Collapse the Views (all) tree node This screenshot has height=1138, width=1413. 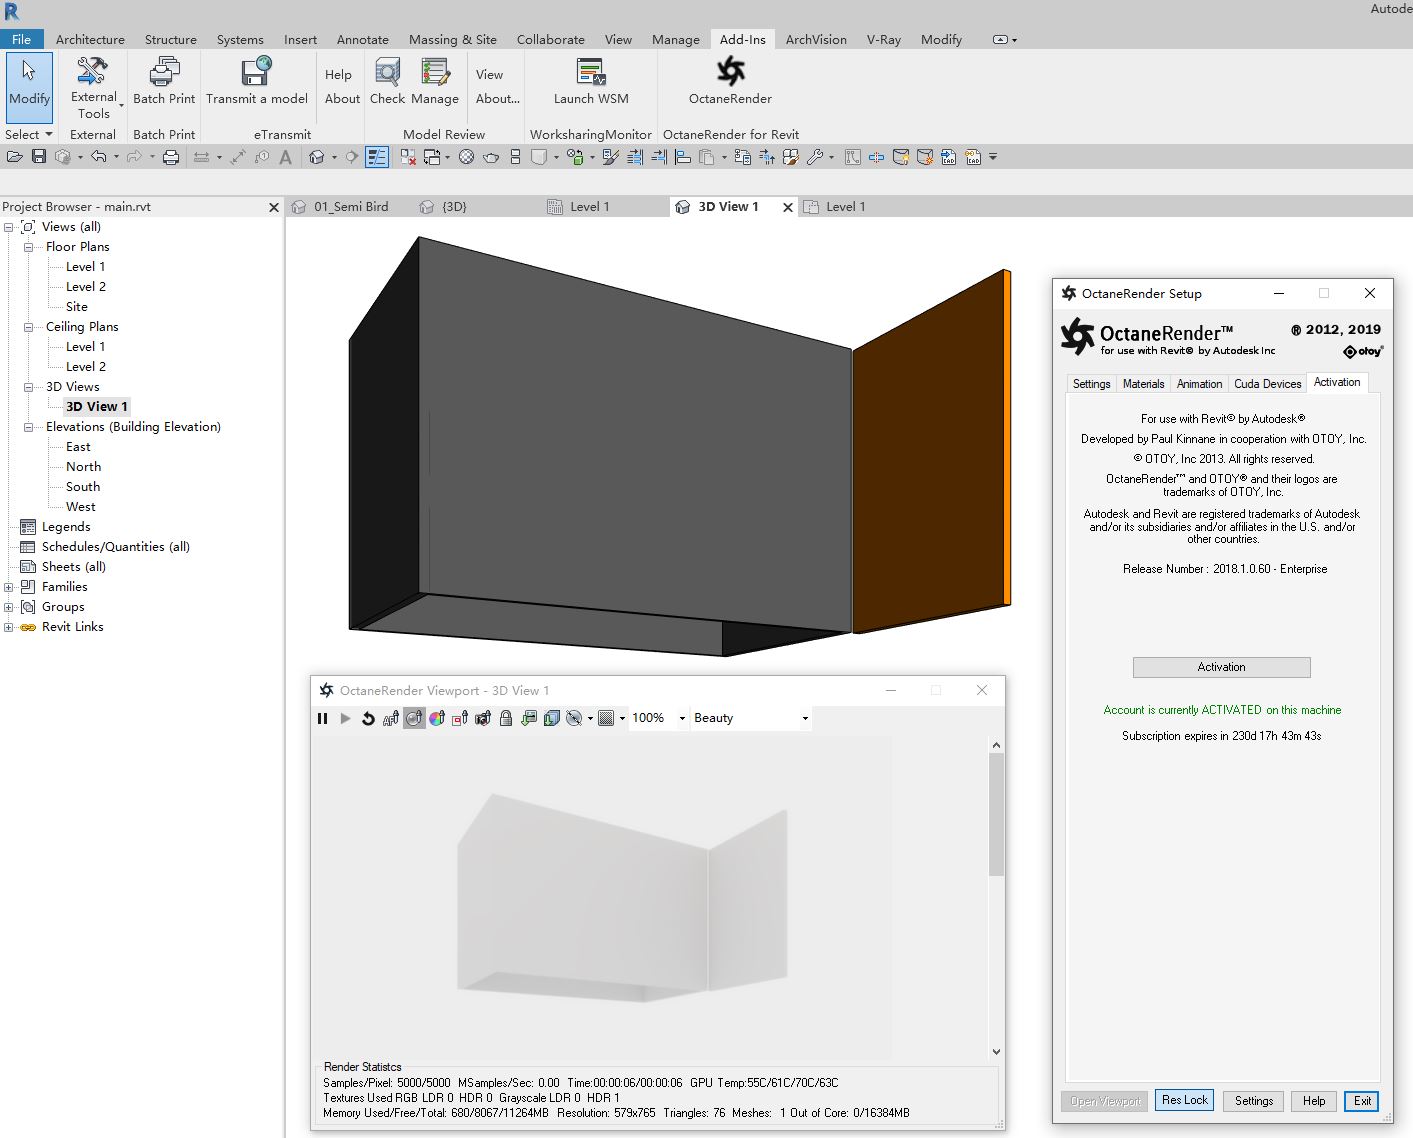click(x=9, y=227)
